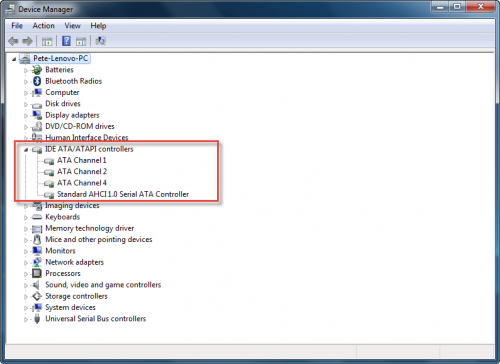
Task: Click the Sound, video and game controllers icon
Action: 36,285
